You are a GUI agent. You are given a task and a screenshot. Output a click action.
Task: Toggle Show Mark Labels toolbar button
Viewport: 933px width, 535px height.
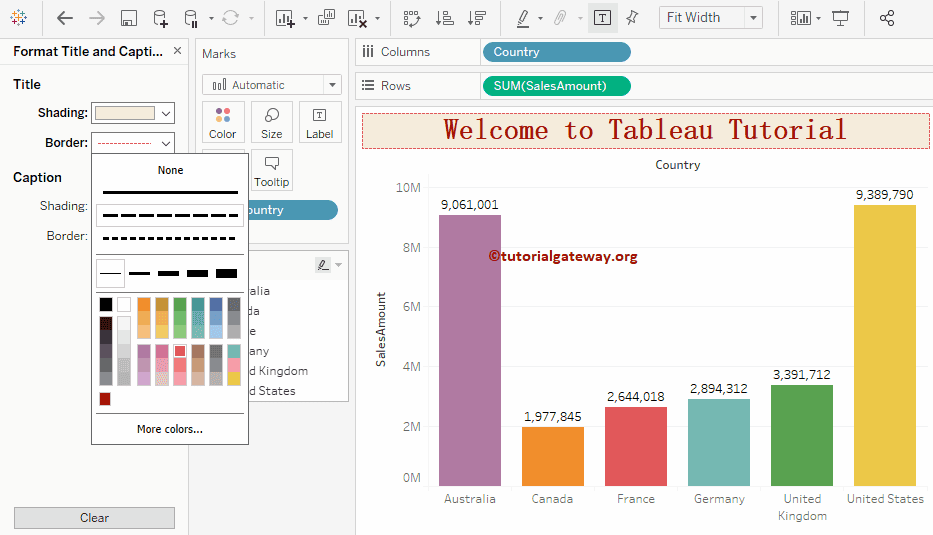point(602,18)
